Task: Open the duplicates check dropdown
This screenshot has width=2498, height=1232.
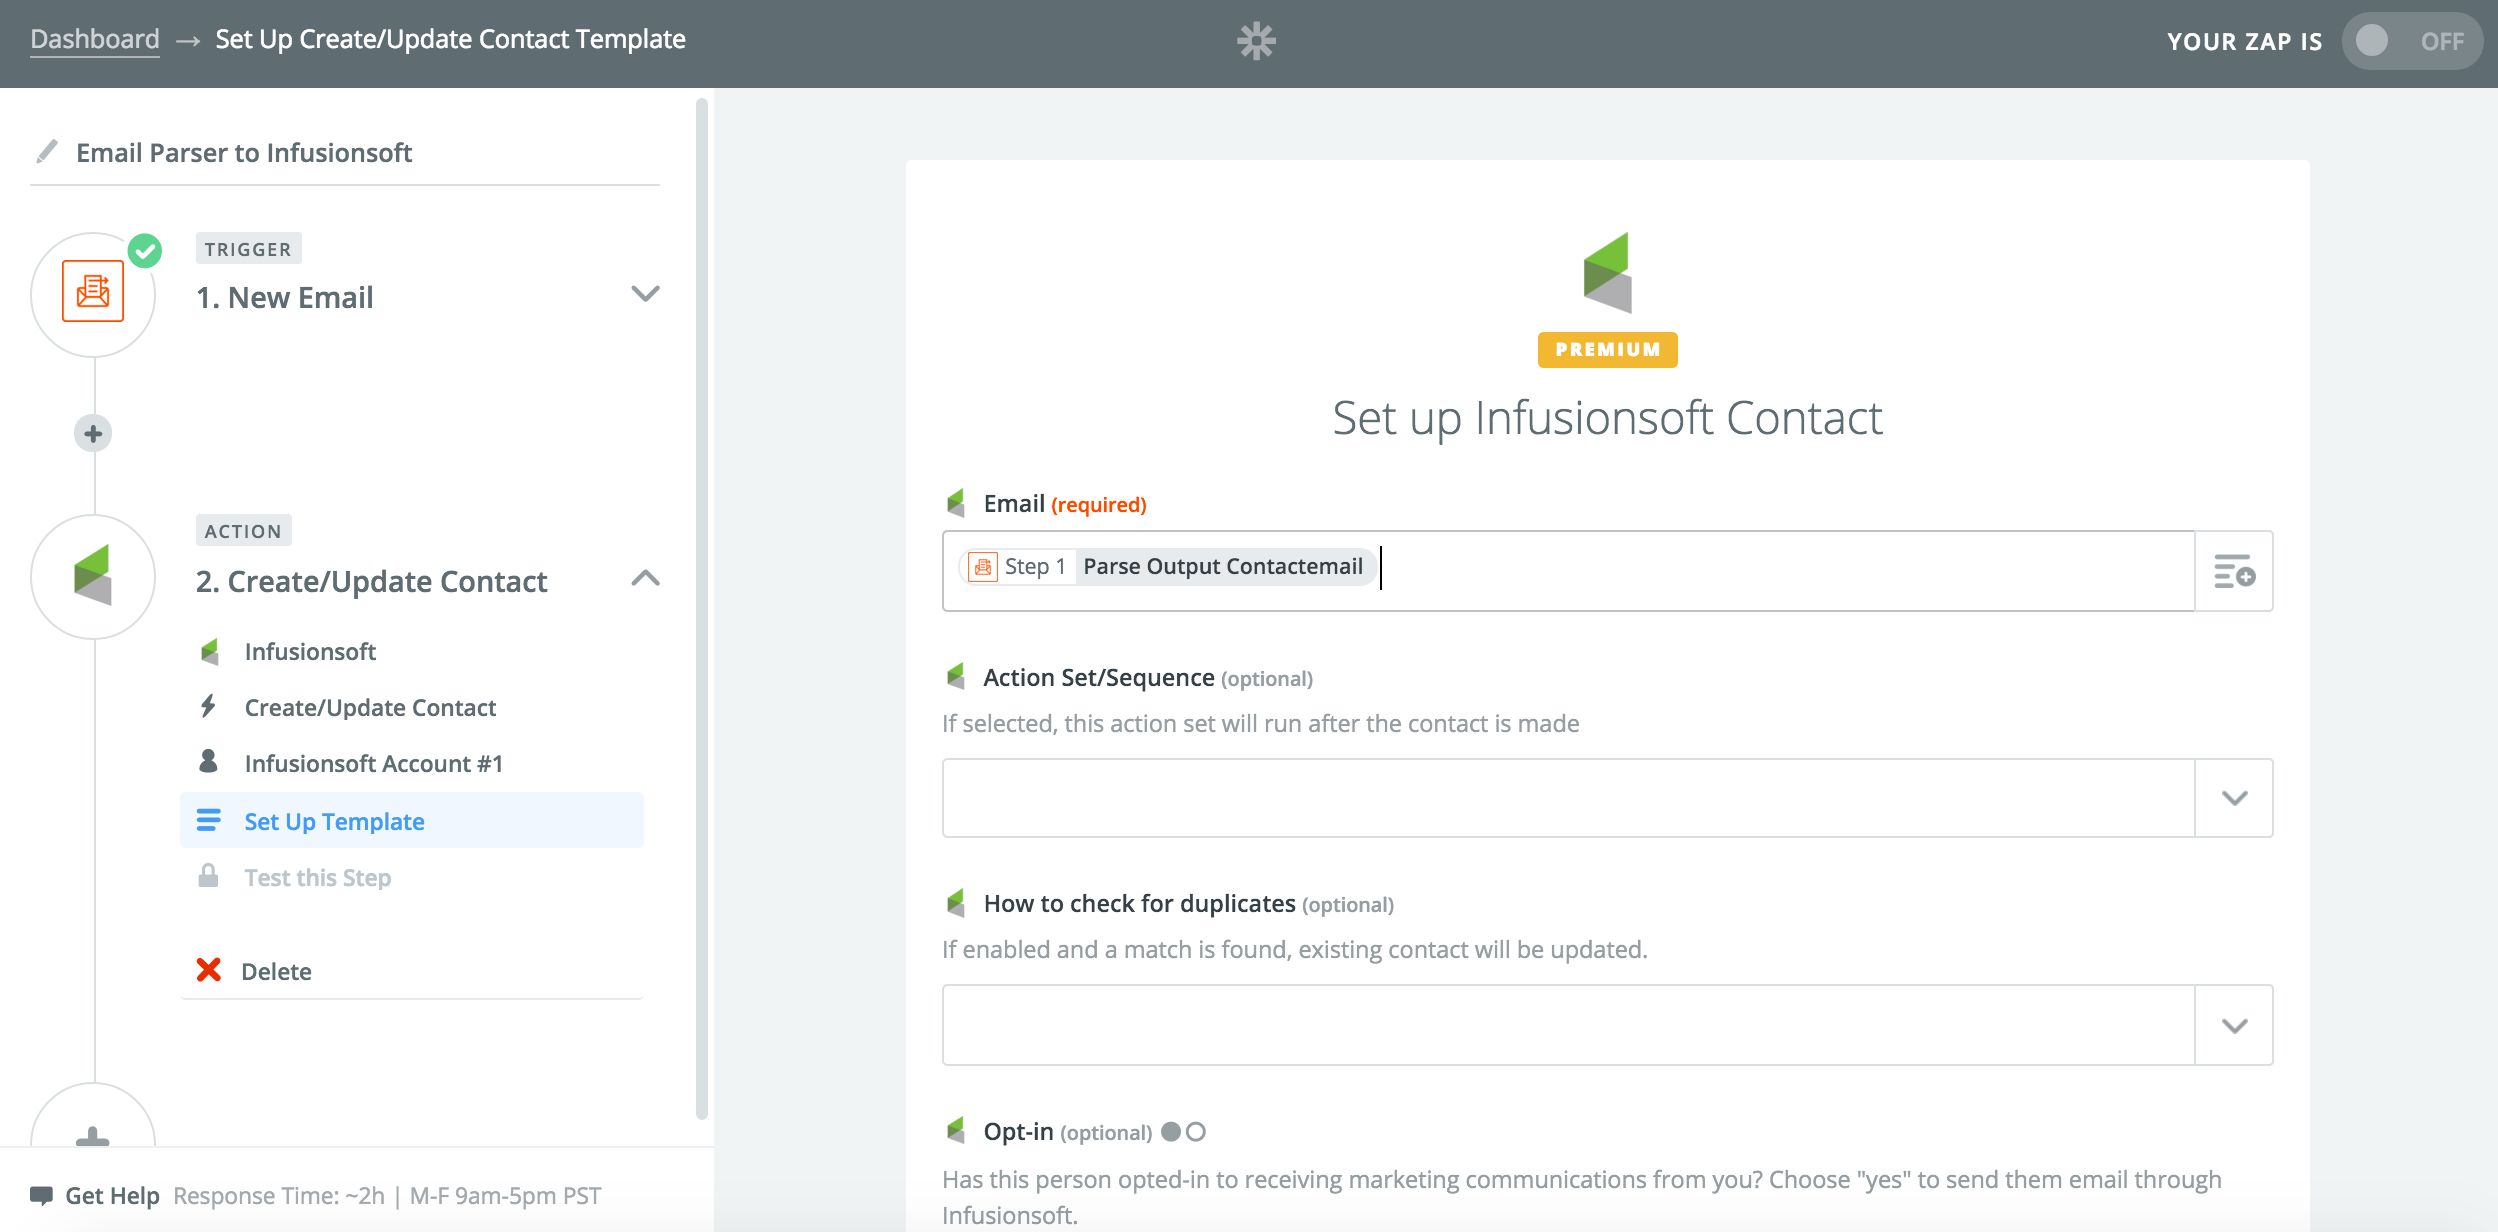Action: coord(2233,1025)
